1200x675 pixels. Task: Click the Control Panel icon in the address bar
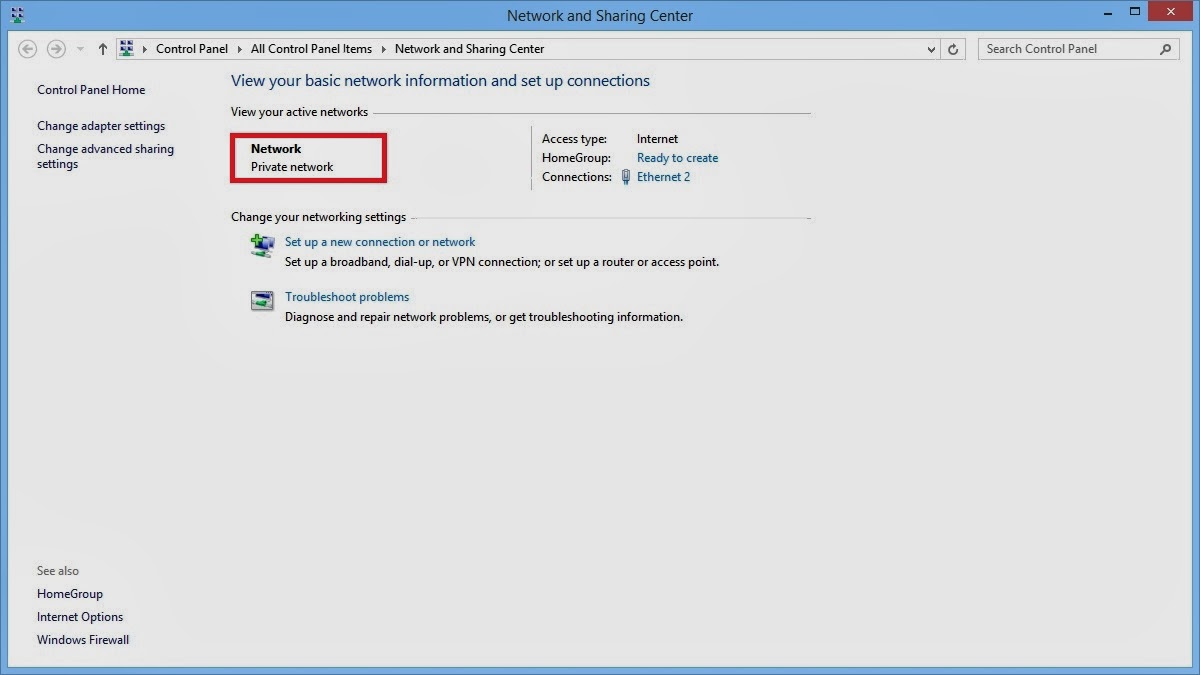[x=126, y=48]
